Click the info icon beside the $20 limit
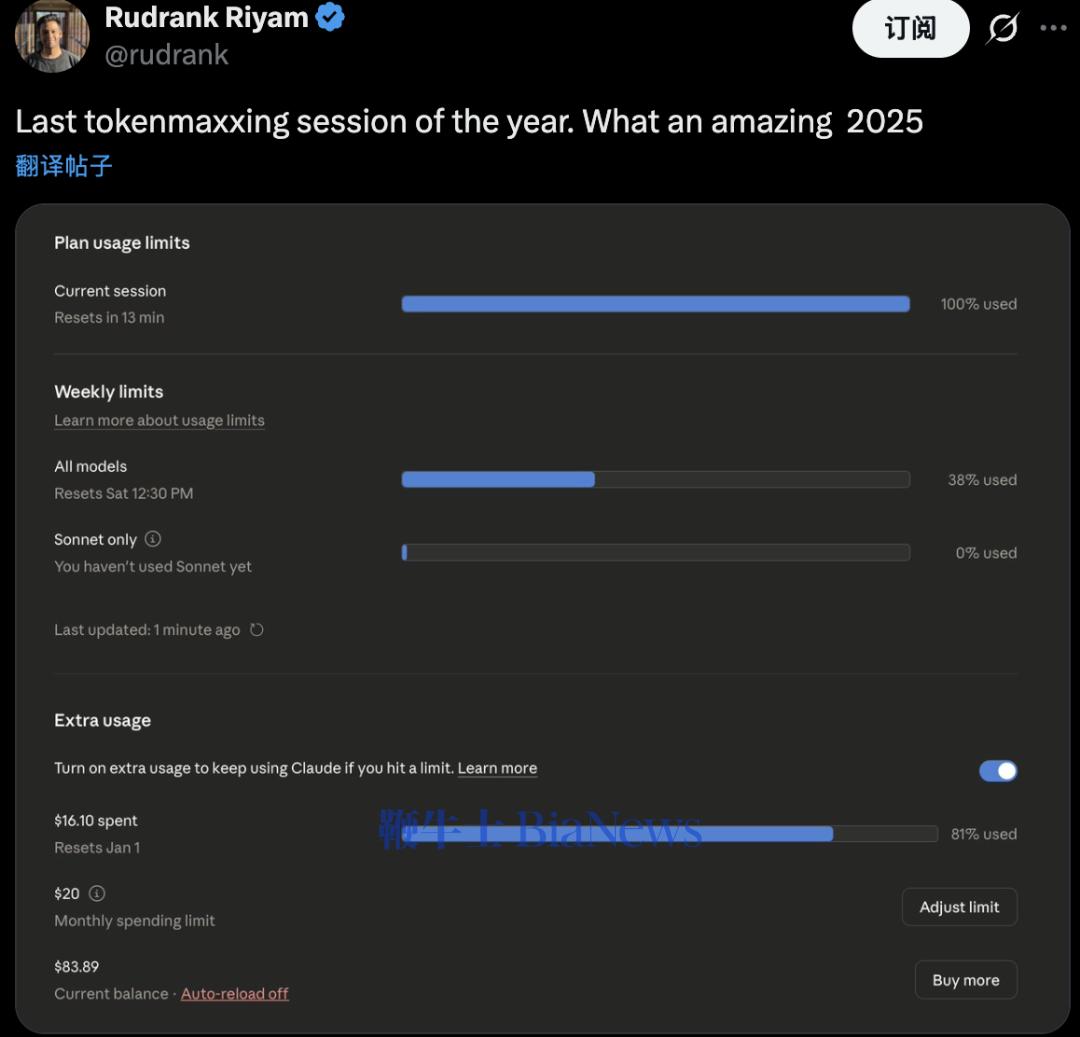The height and width of the screenshot is (1037, 1080). 97,893
